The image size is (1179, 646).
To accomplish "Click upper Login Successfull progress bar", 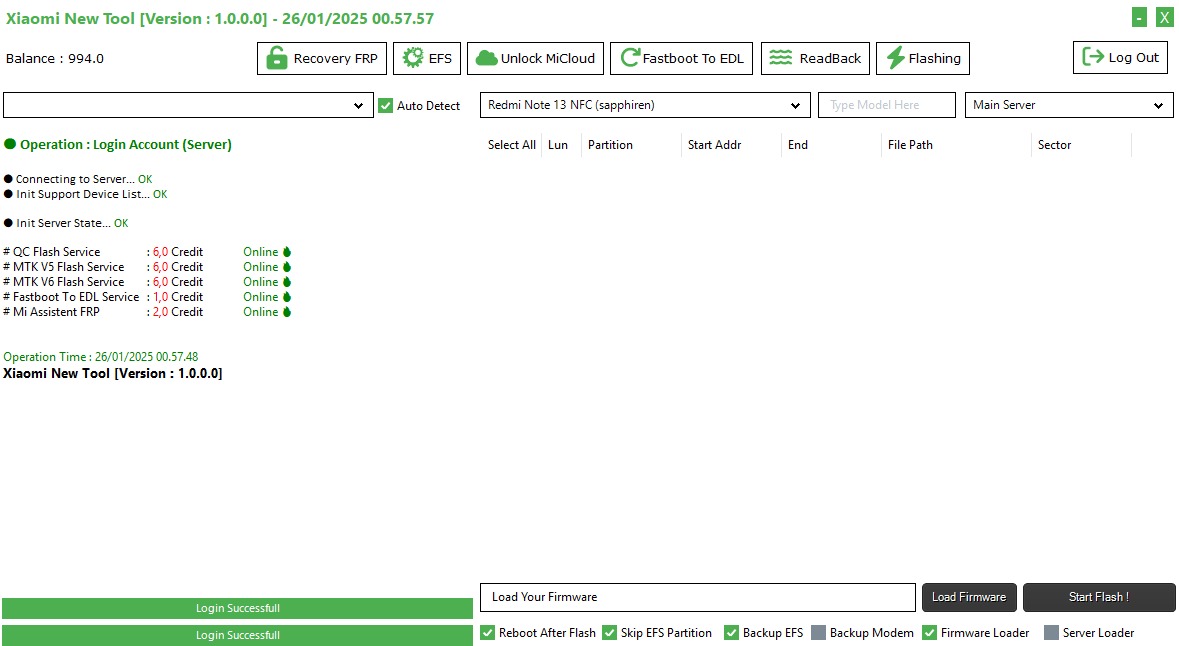I will point(238,608).
